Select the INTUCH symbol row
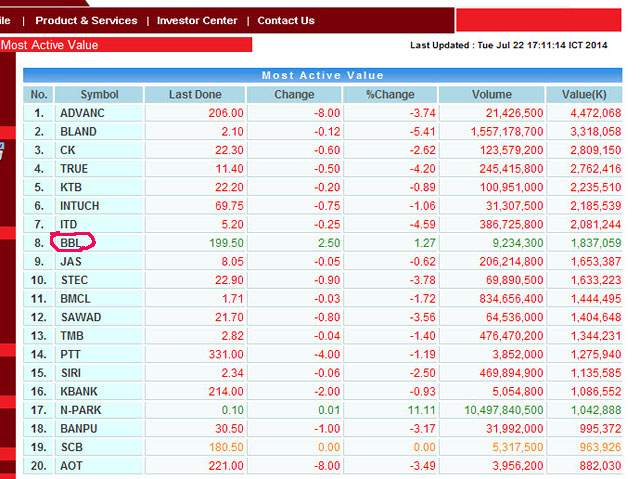Image resolution: width=640 pixels, height=479 pixels. pyautogui.click(x=79, y=205)
